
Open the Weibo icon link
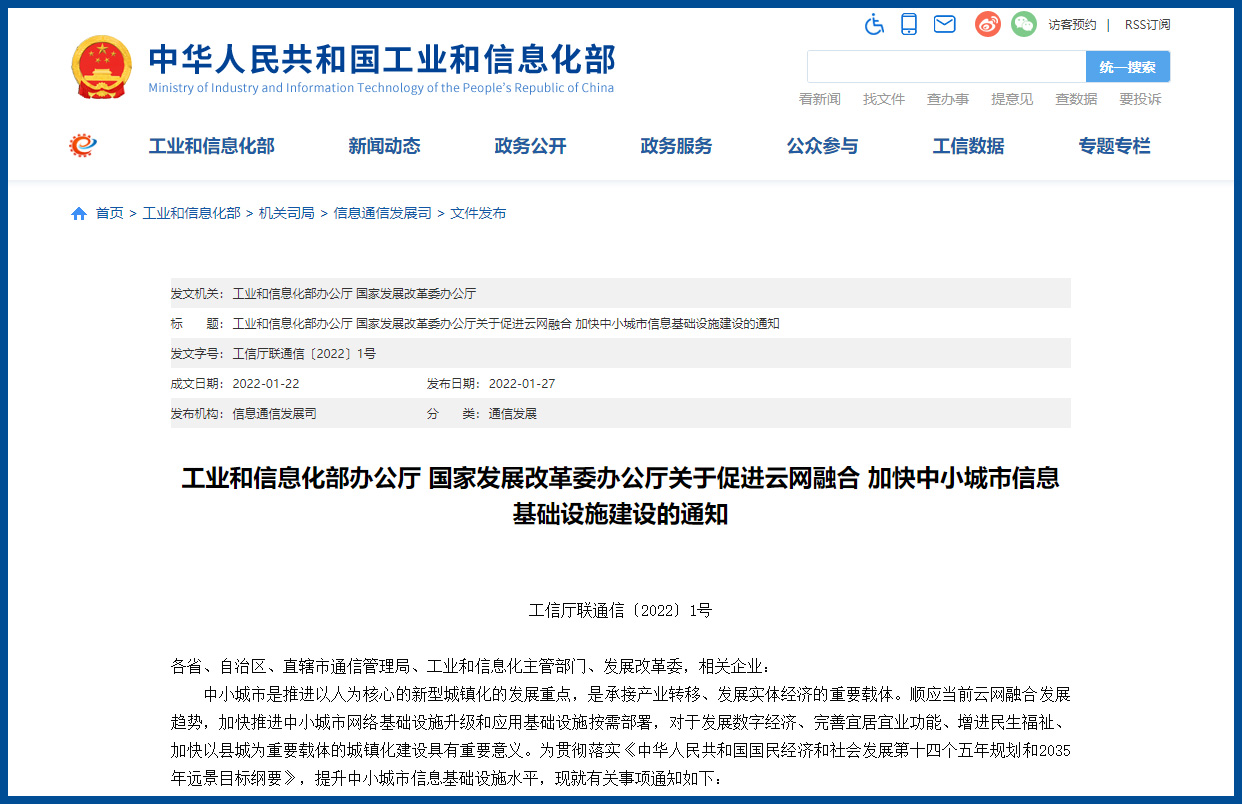987,24
